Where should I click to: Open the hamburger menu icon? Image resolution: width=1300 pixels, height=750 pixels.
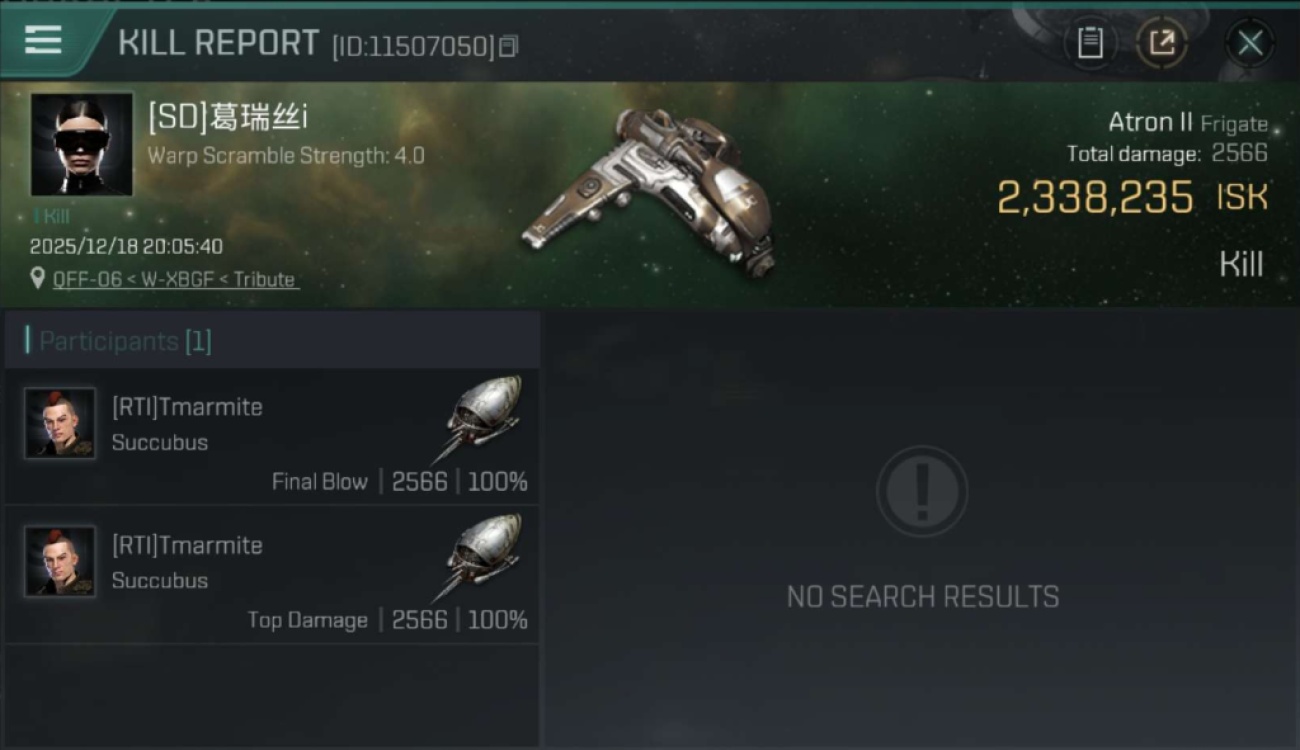click(44, 41)
